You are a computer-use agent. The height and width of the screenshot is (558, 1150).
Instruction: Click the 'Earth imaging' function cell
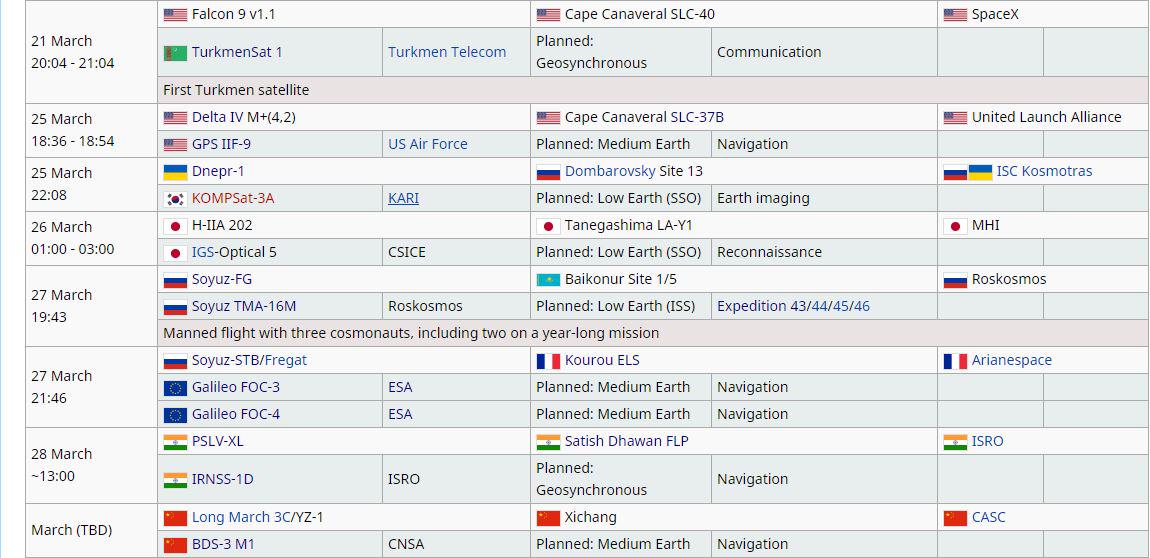824,199
